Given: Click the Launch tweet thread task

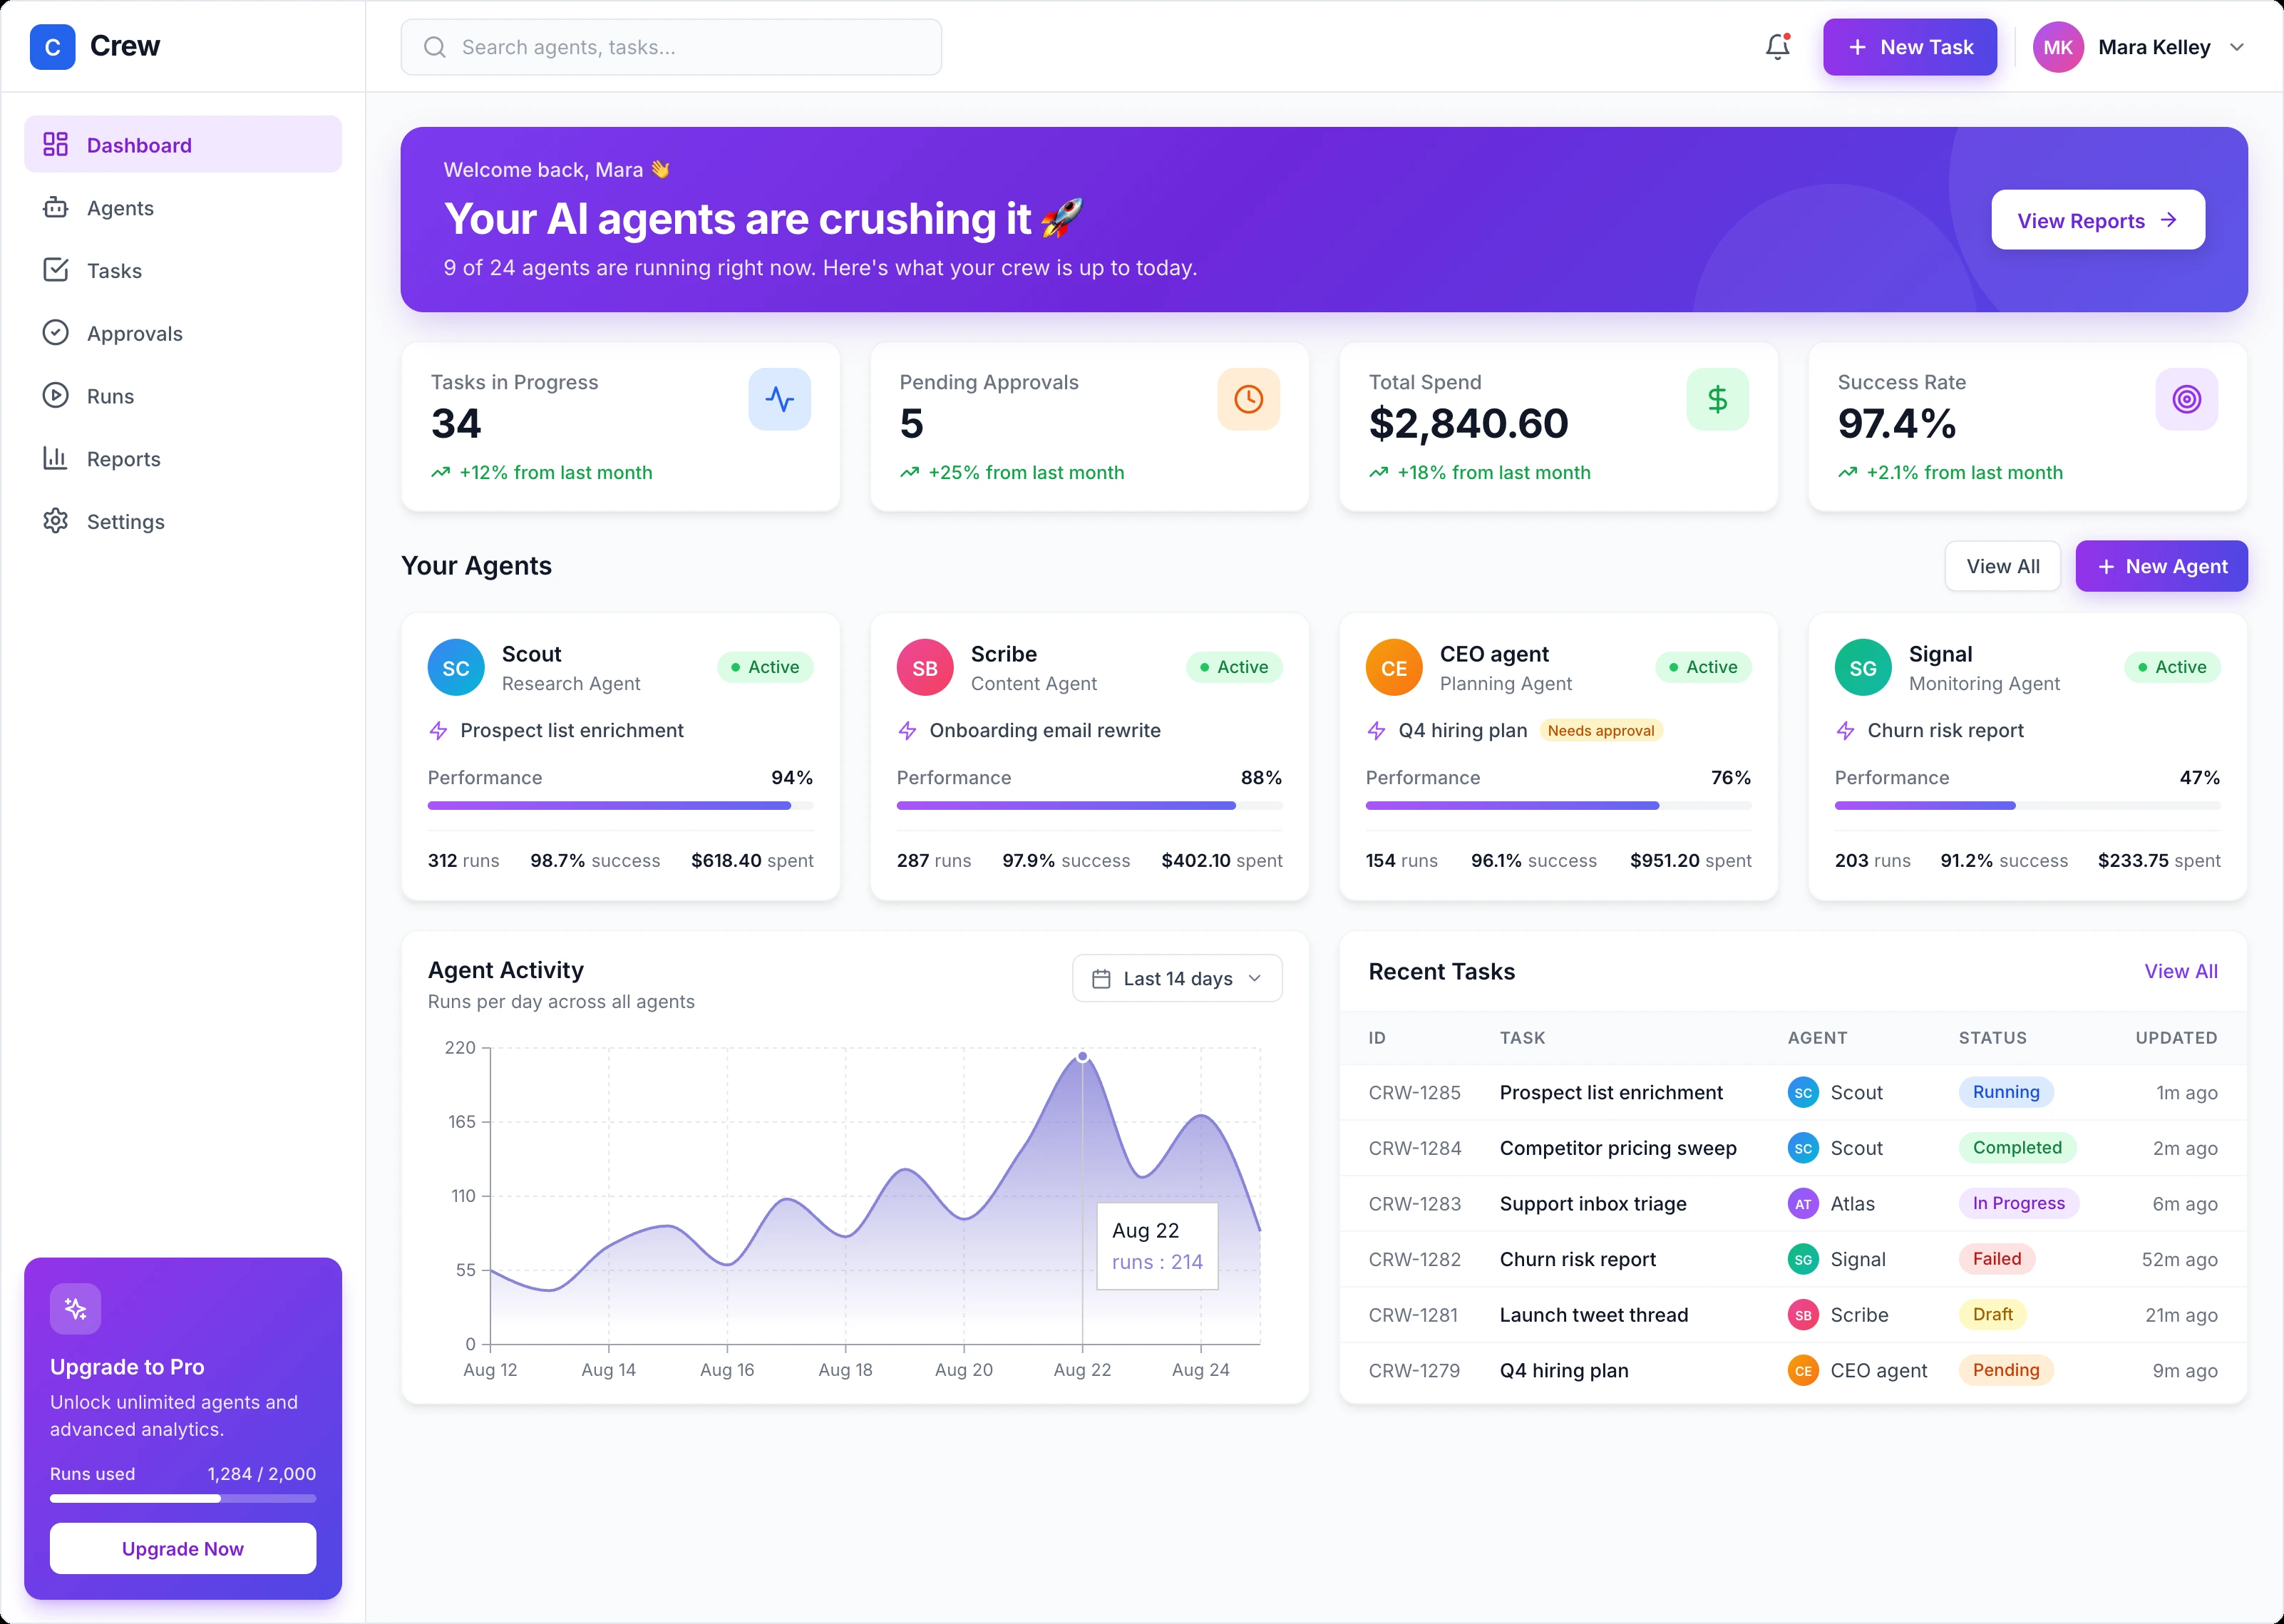Looking at the screenshot, I should pos(1593,1315).
